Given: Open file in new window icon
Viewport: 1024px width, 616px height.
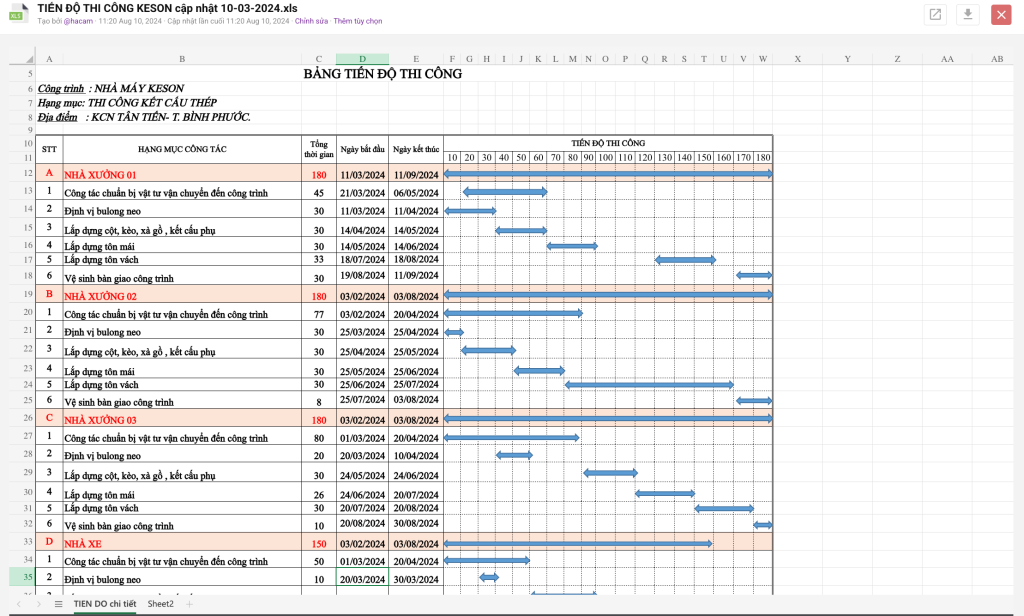Looking at the screenshot, I should pyautogui.click(x=935, y=14).
